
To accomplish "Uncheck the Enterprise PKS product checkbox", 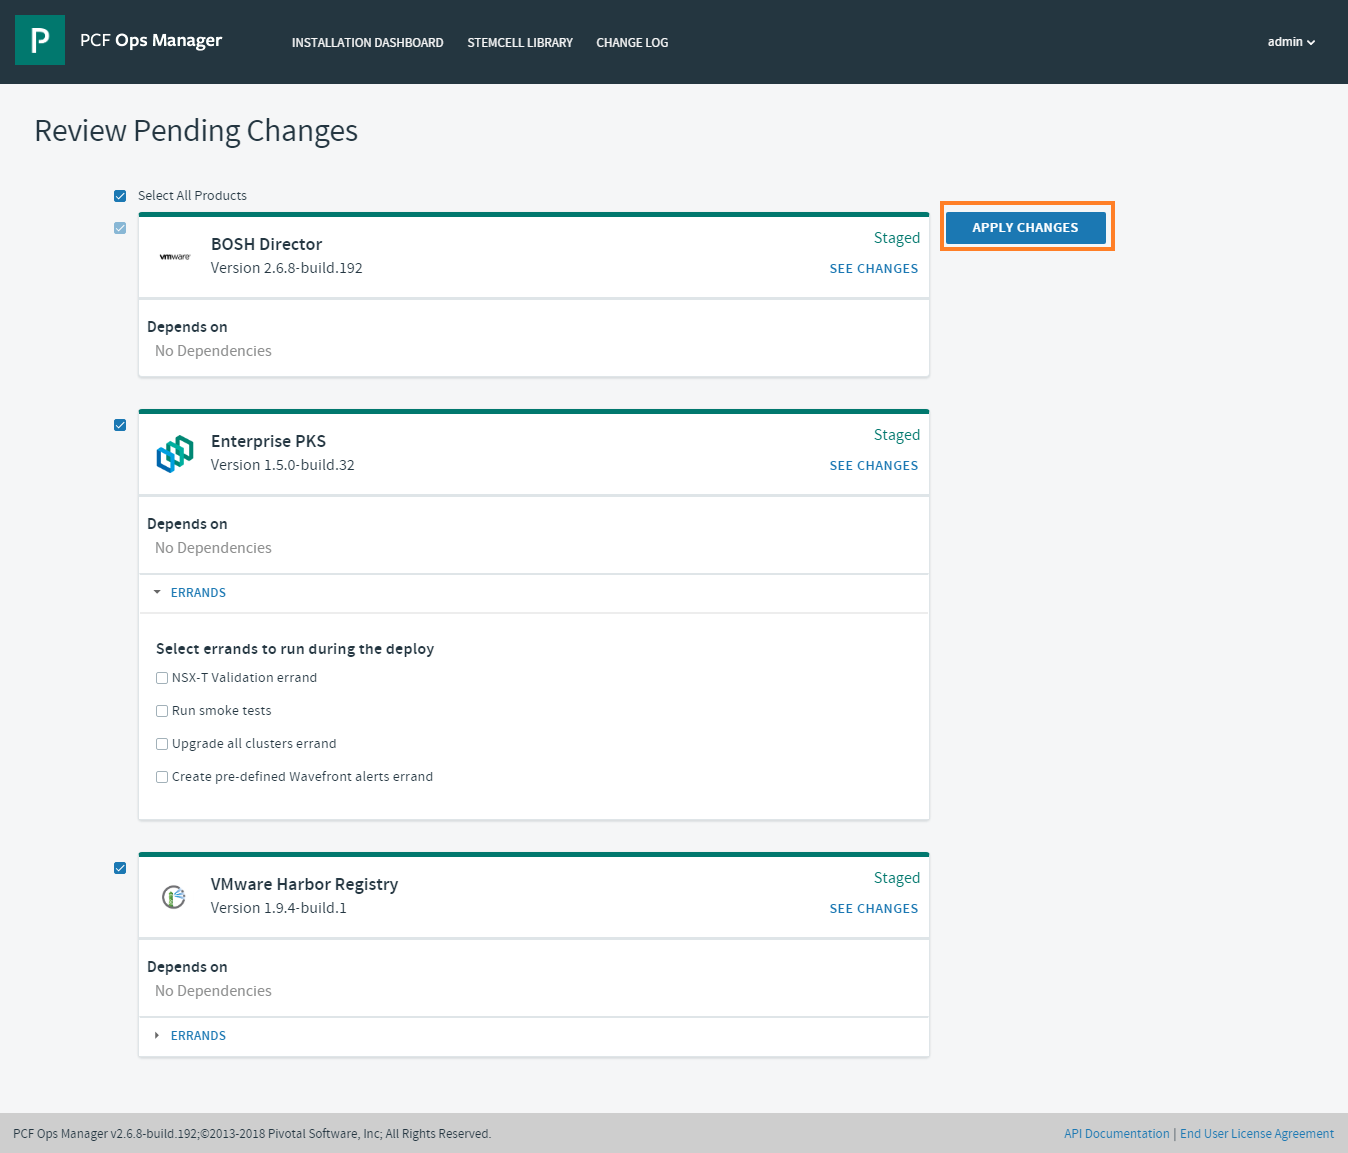I will pyautogui.click(x=120, y=425).
